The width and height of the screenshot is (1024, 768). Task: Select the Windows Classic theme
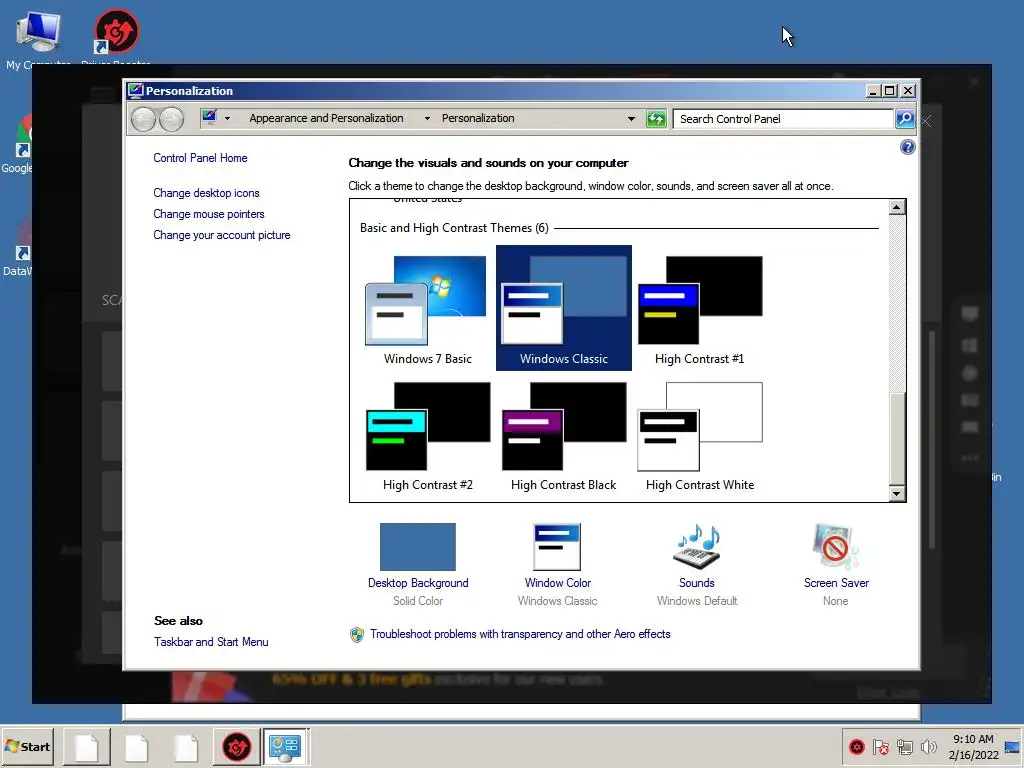pyautogui.click(x=564, y=308)
